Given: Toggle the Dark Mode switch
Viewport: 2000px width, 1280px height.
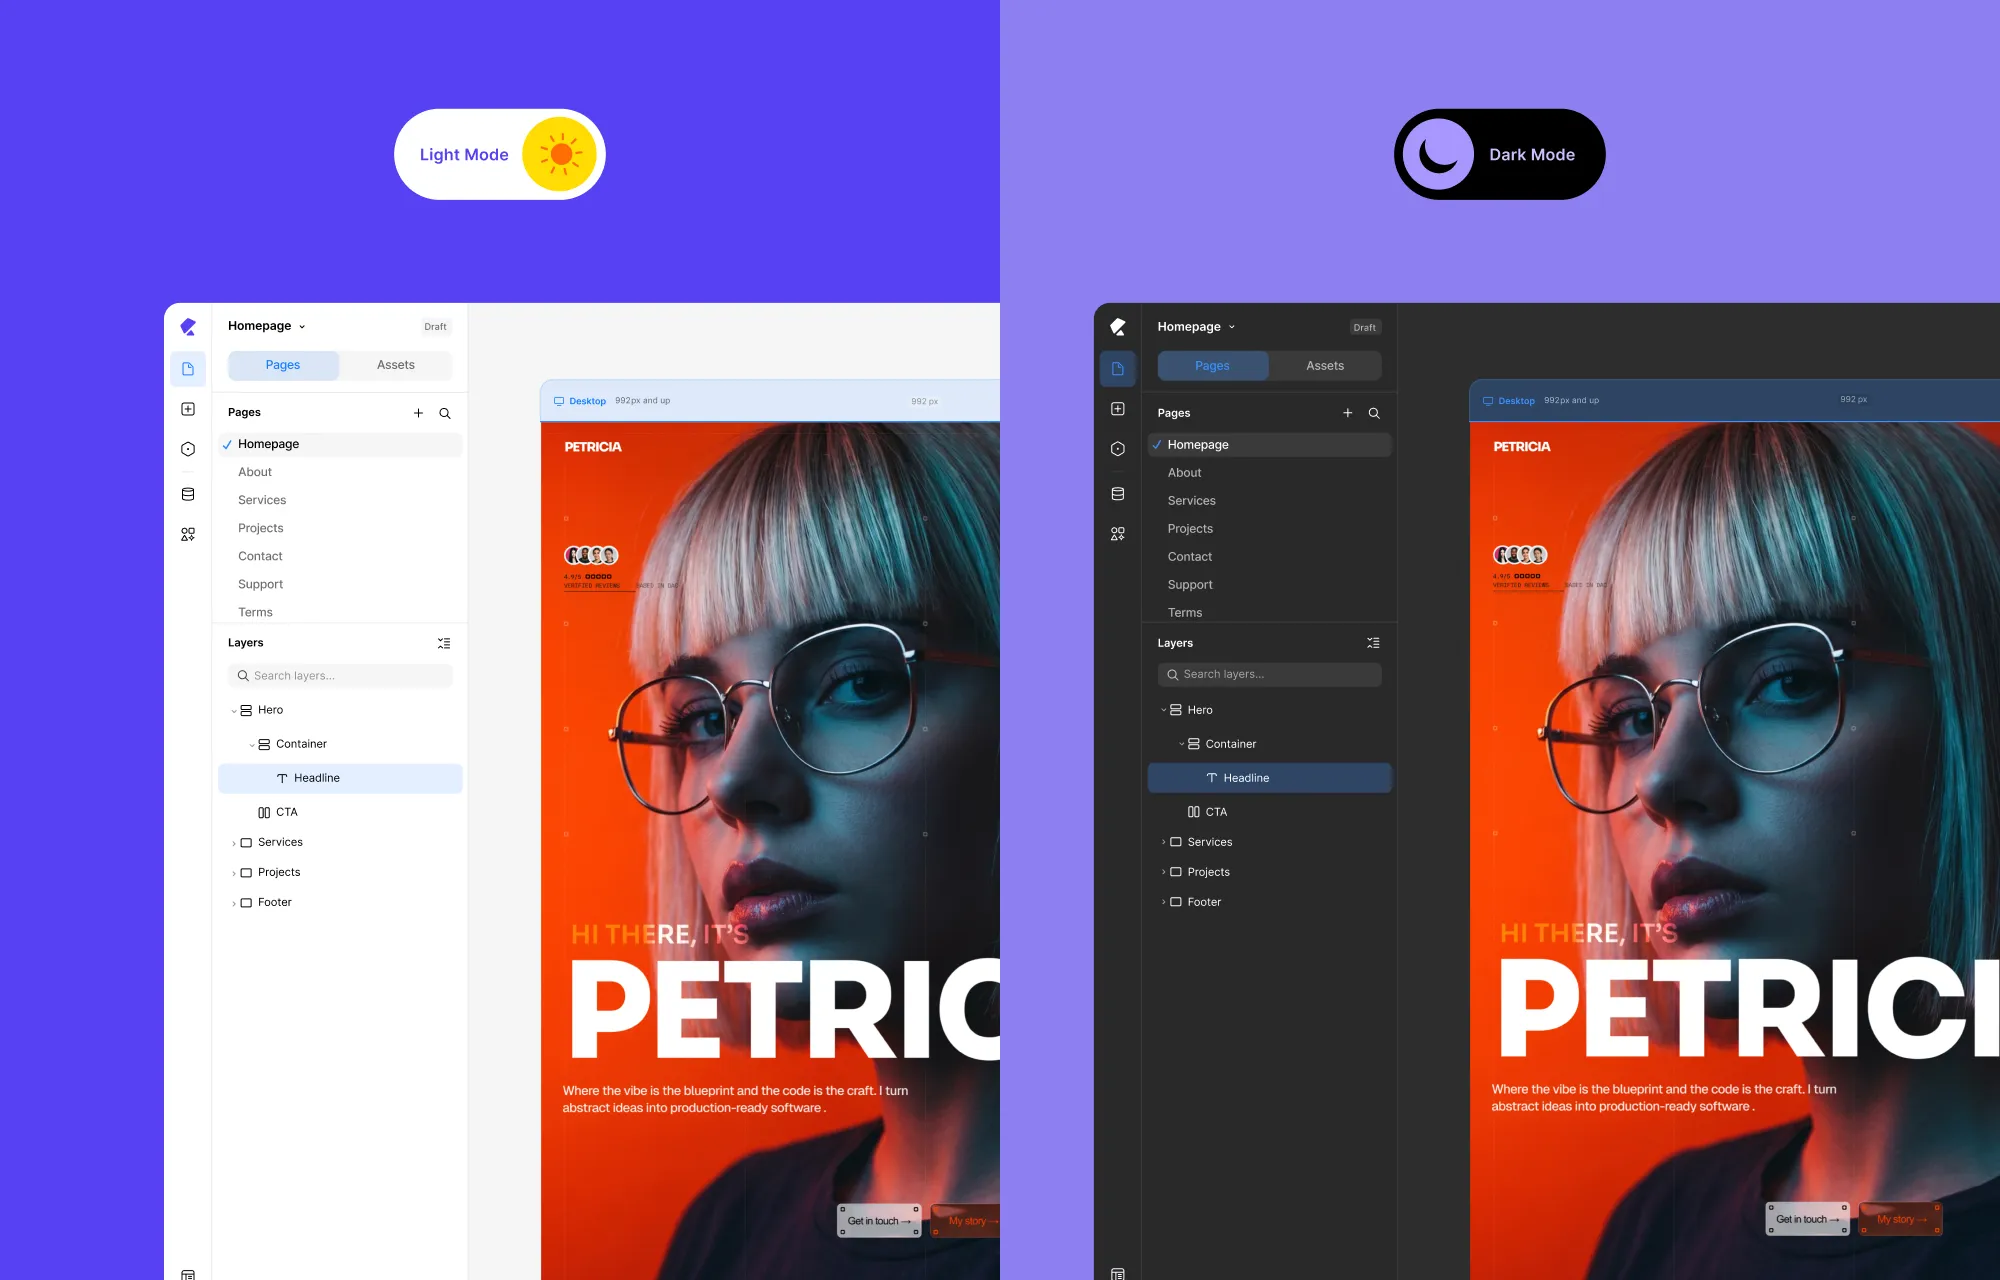Looking at the screenshot, I should click(1499, 154).
